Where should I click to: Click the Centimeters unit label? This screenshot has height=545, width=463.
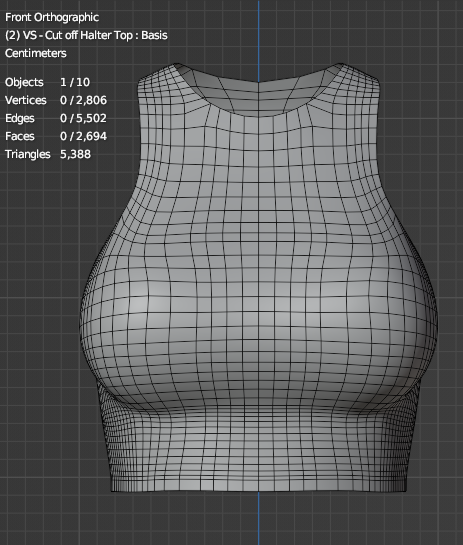(35, 54)
